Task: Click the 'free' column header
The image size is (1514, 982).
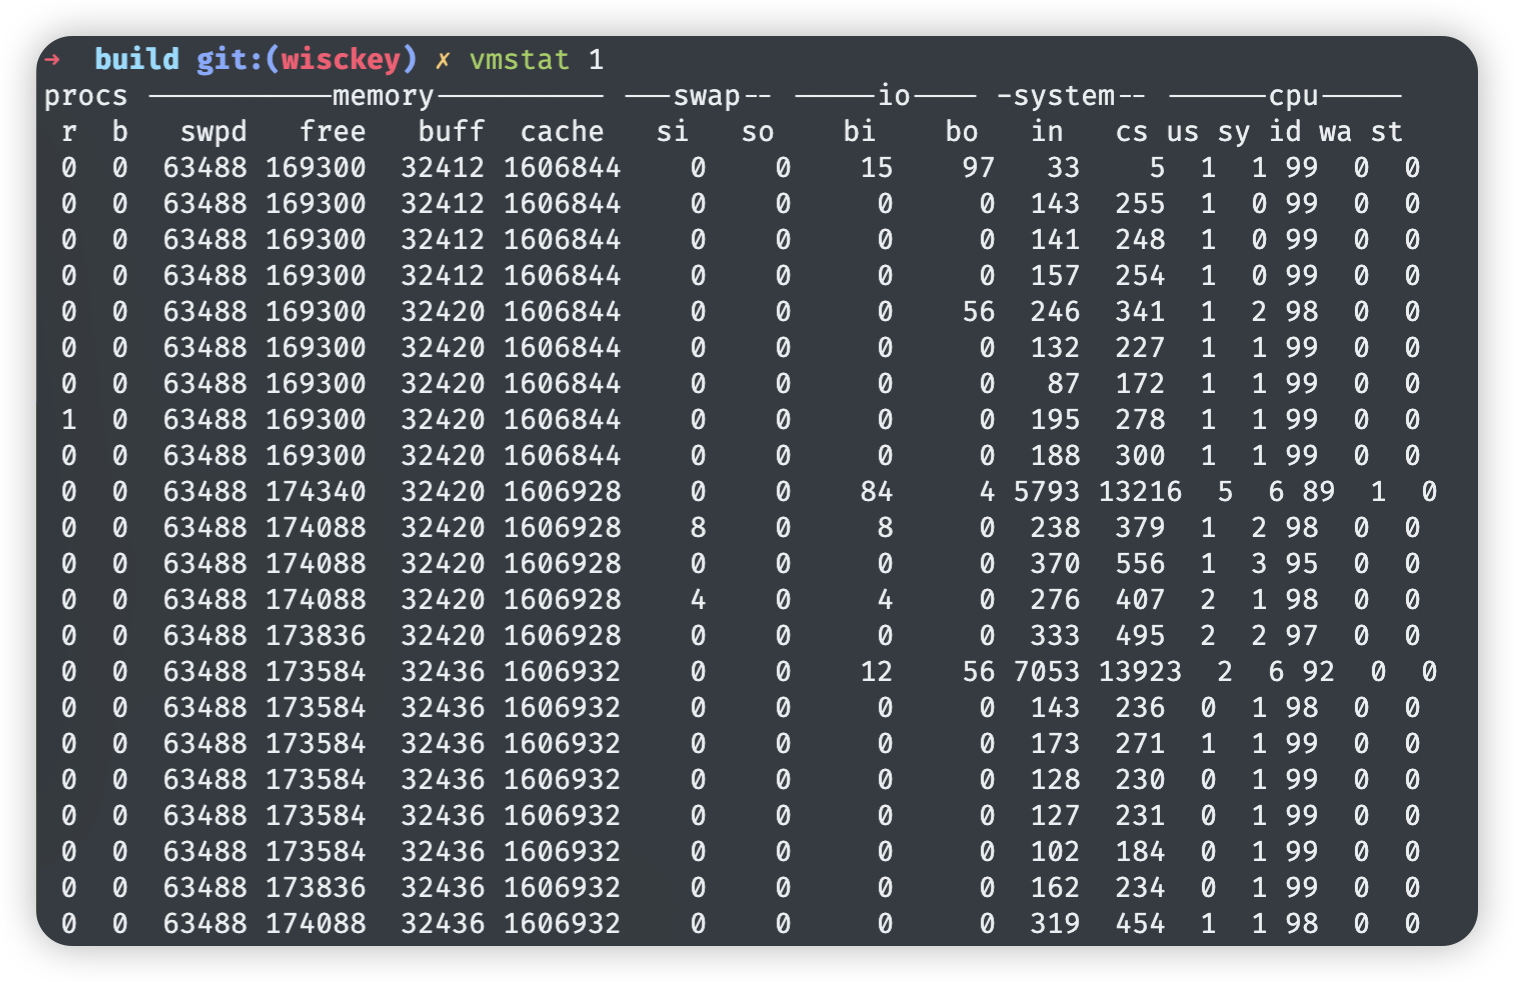Action: click(x=333, y=131)
